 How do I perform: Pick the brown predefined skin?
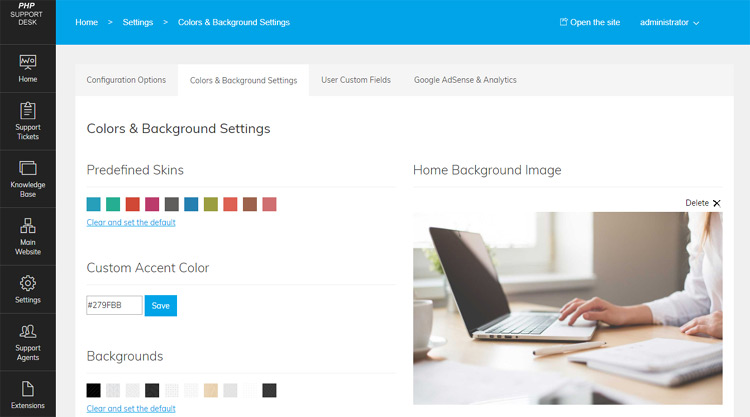250,204
